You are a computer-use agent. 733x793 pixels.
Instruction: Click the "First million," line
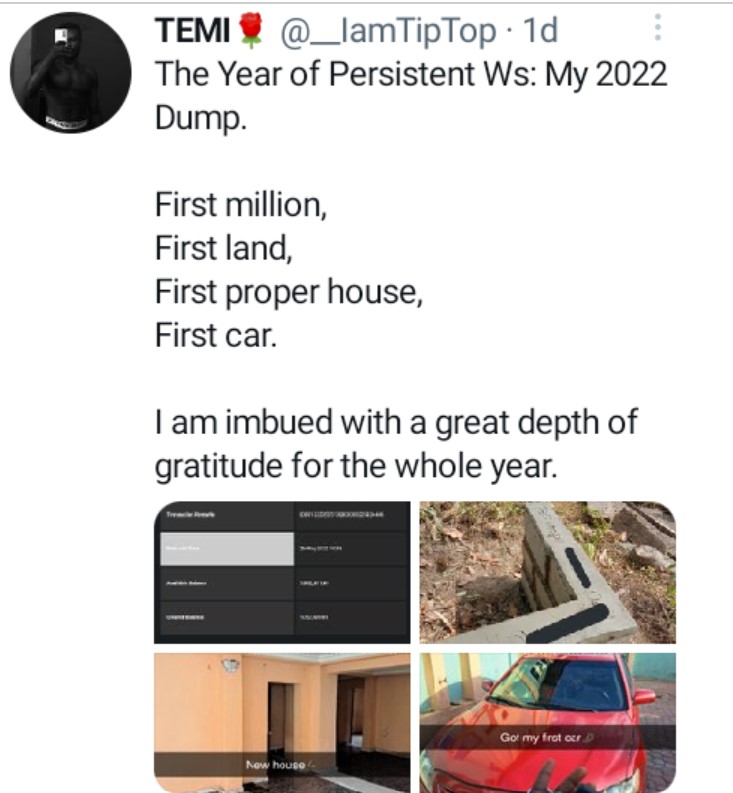[x=241, y=206]
